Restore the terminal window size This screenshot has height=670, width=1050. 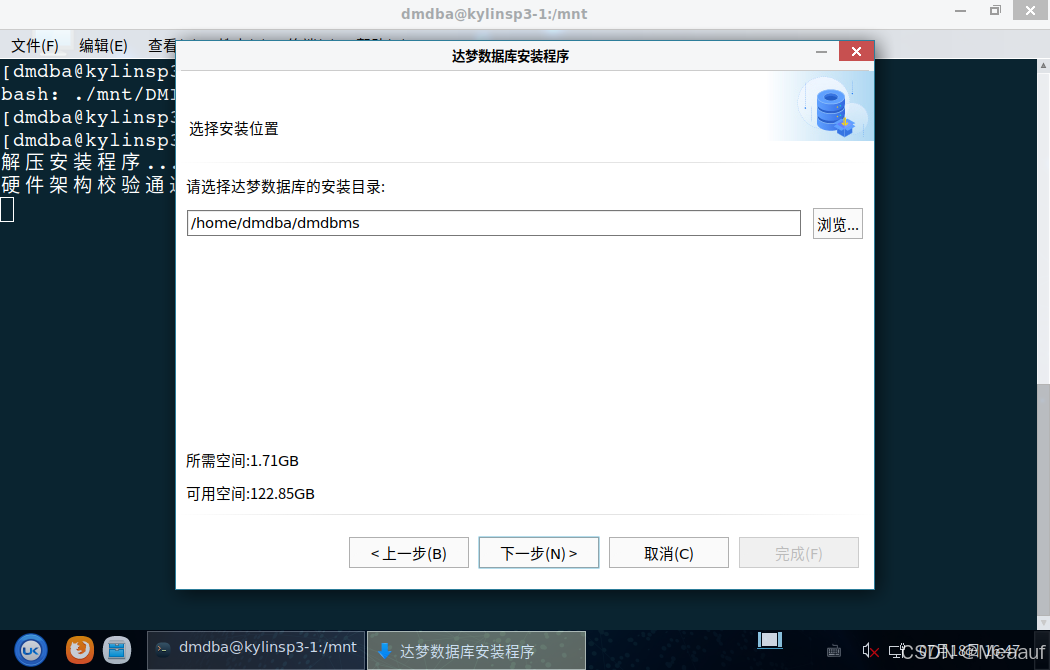(x=995, y=11)
